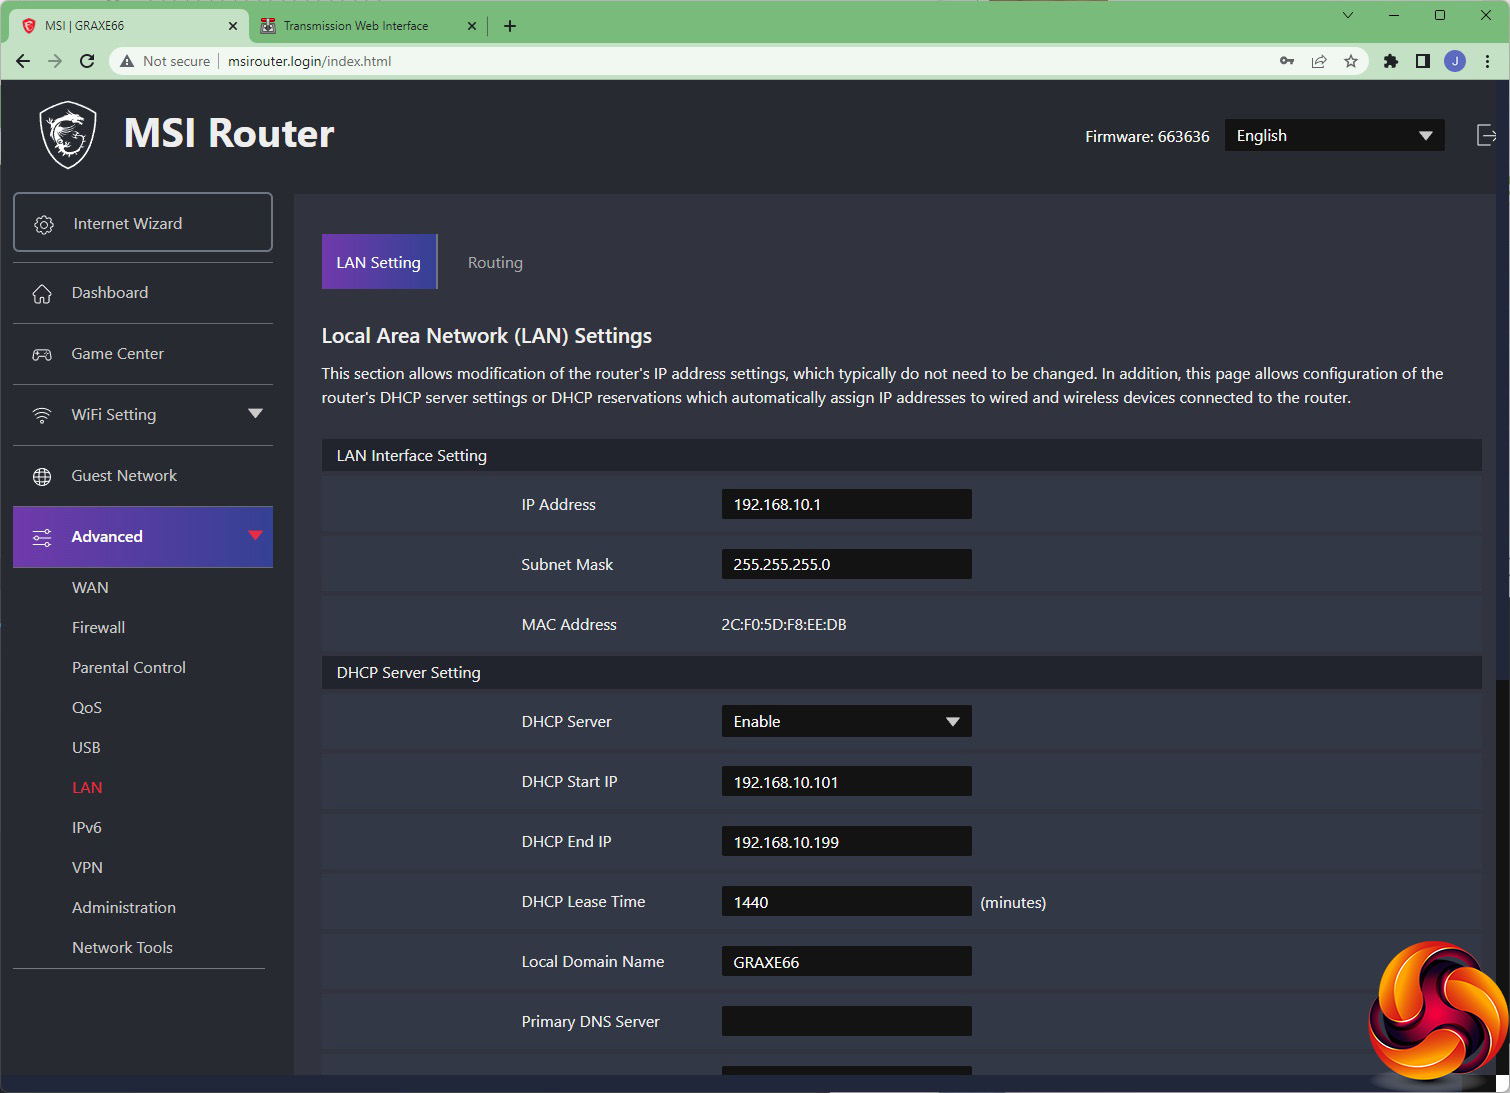
Task: Collapse the Advanced menu section
Action: pyautogui.click(x=255, y=536)
